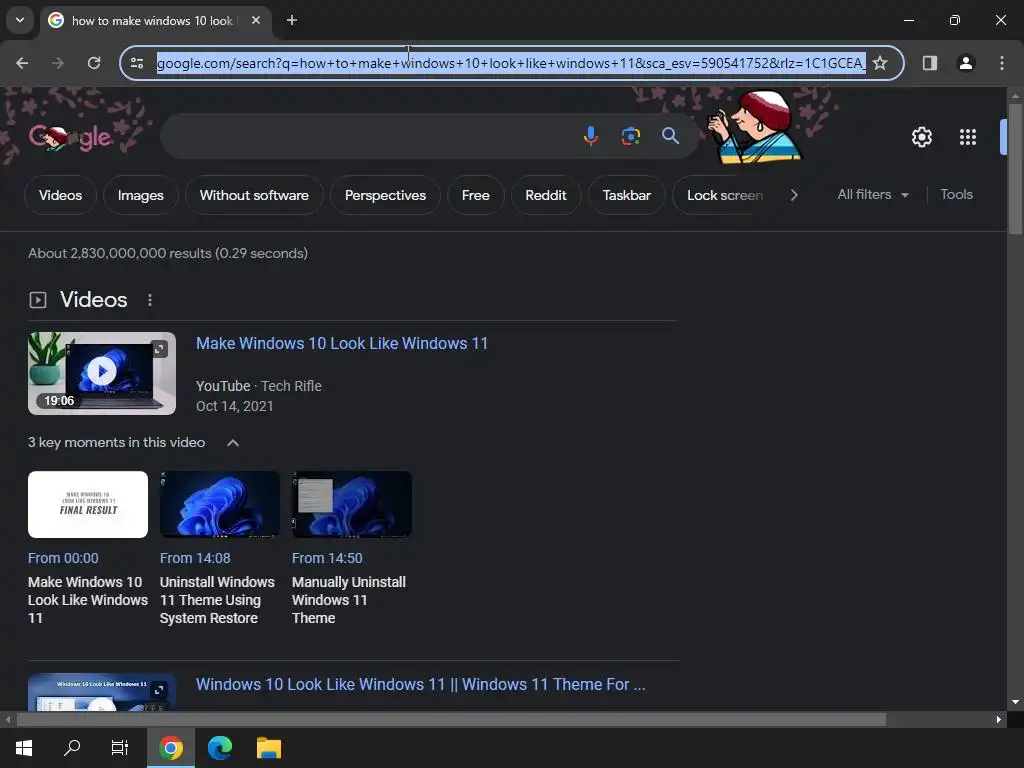
Task: Click the browser forward arrow
Action: tap(58, 63)
